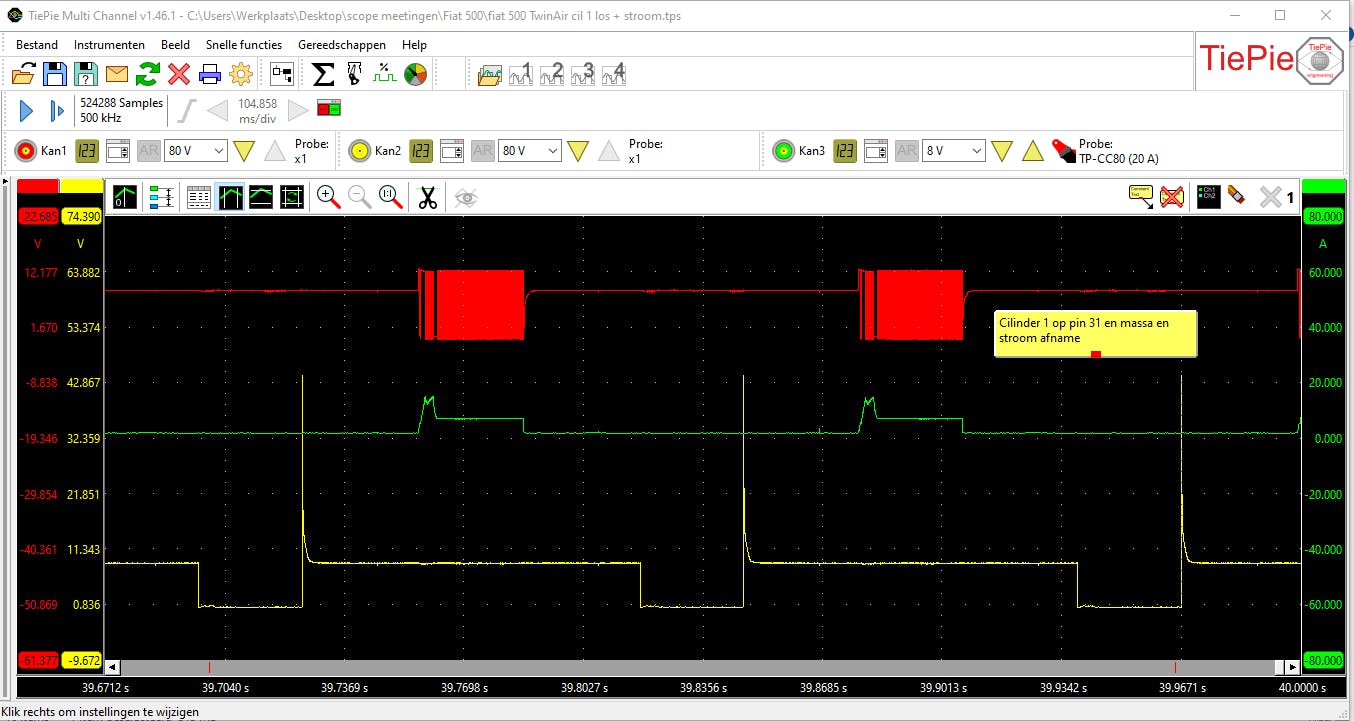1354x721 pixels.
Task: Open the Snelle functies menu
Action: [244, 45]
